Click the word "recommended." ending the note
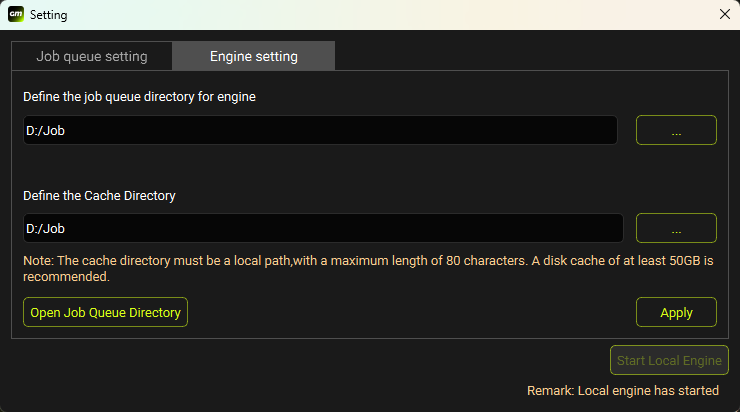Viewport: 740px width, 412px height. click(66, 277)
